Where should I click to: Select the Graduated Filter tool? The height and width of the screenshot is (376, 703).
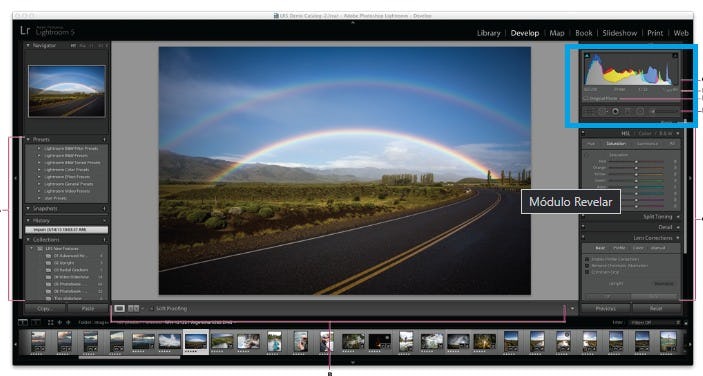pos(628,111)
